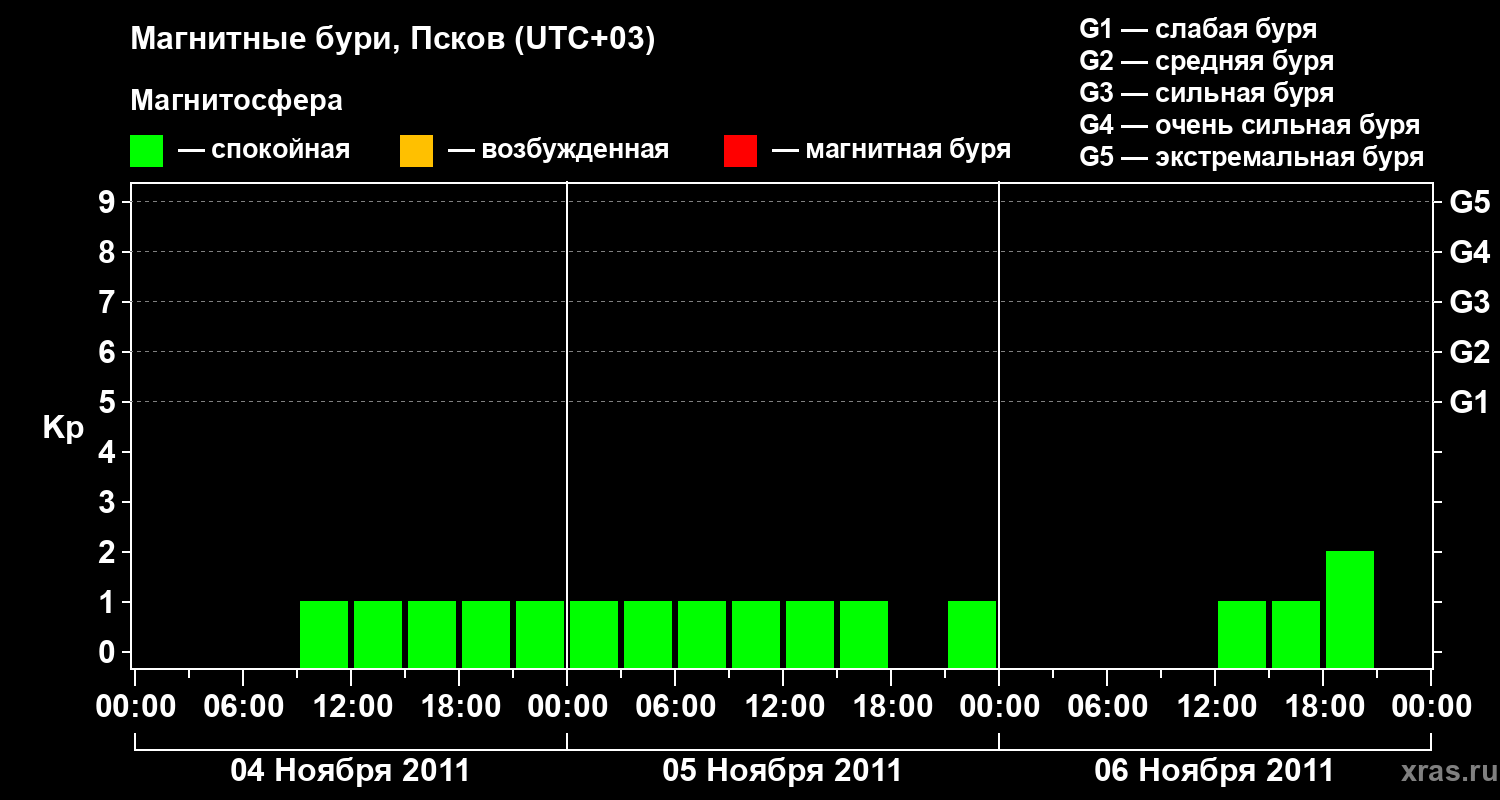The height and width of the screenshot is (800, 1500).
Task: Click the '18:00' time label under 04 Ноября
Action: [459, 707]
